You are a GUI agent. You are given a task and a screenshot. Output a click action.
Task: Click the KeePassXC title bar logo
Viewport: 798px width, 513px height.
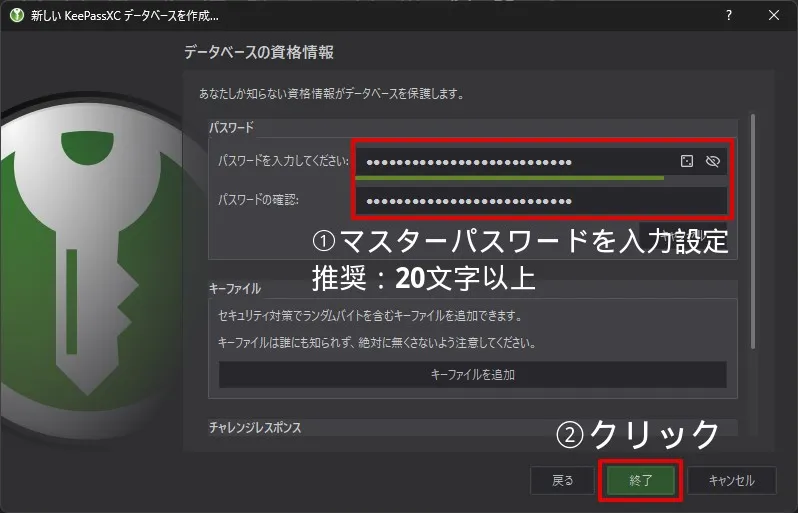tap(17, 15)
